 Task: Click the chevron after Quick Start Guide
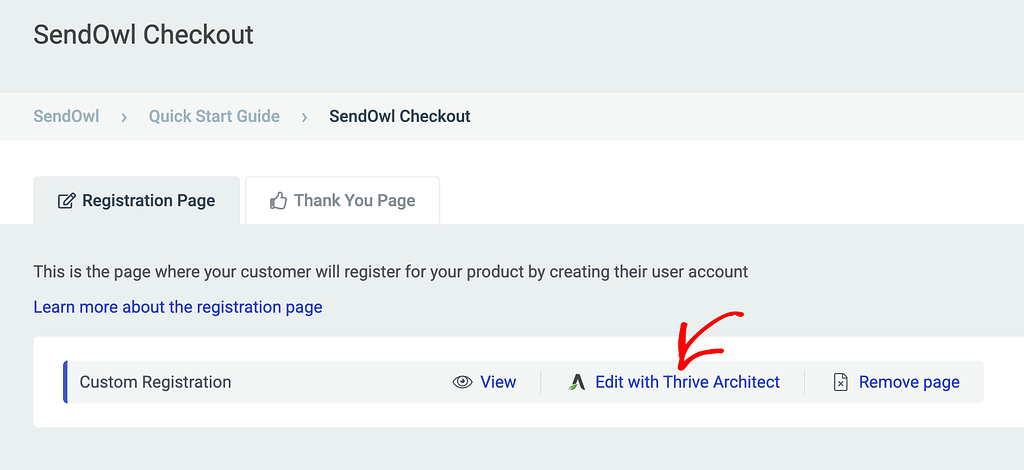[x=304, y=117]
